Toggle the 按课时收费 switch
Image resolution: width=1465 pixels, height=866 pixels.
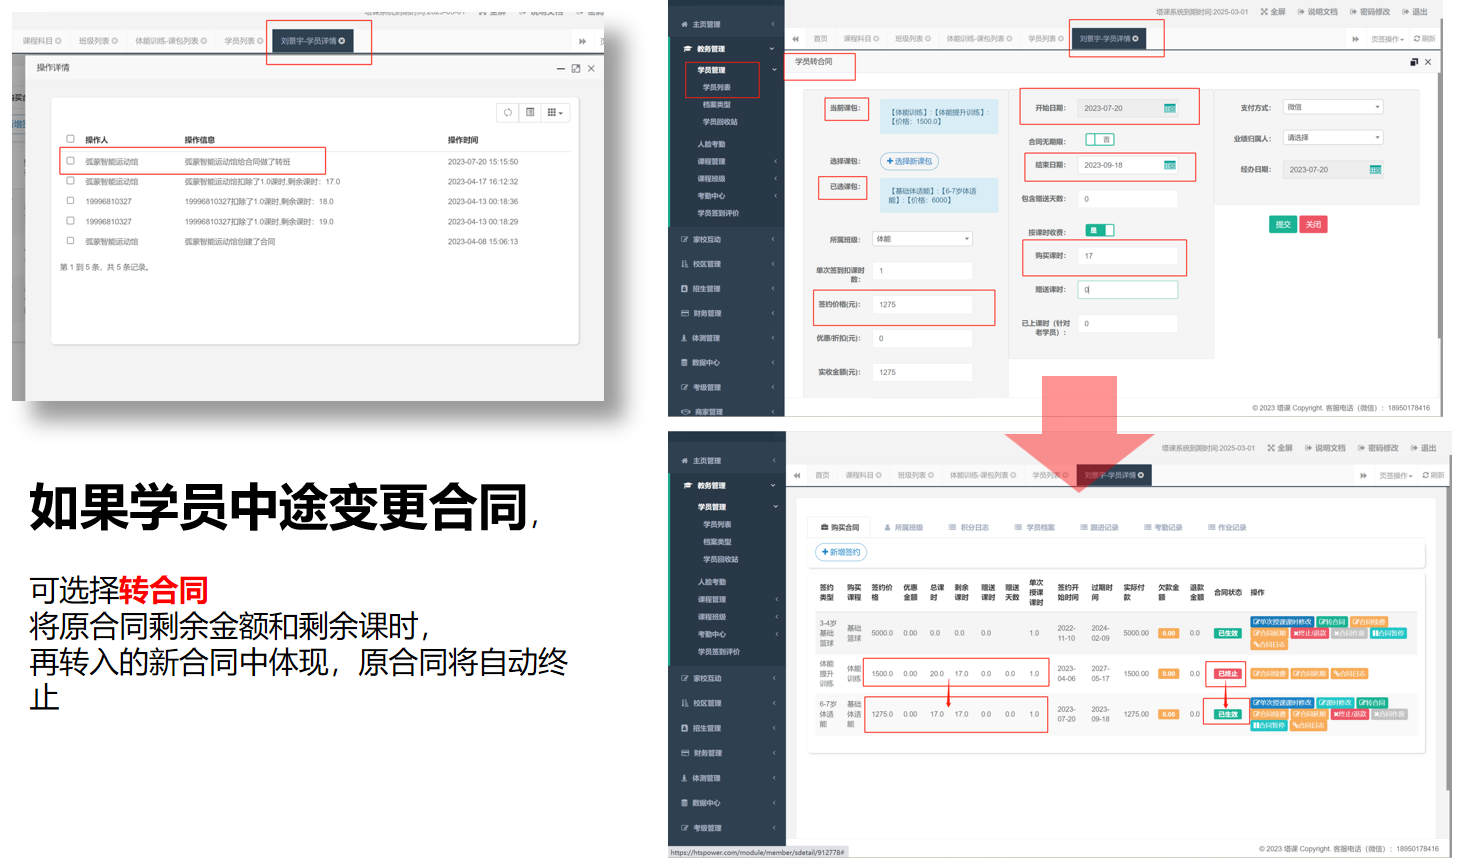pyautogui.click(x=1099, y=231)
